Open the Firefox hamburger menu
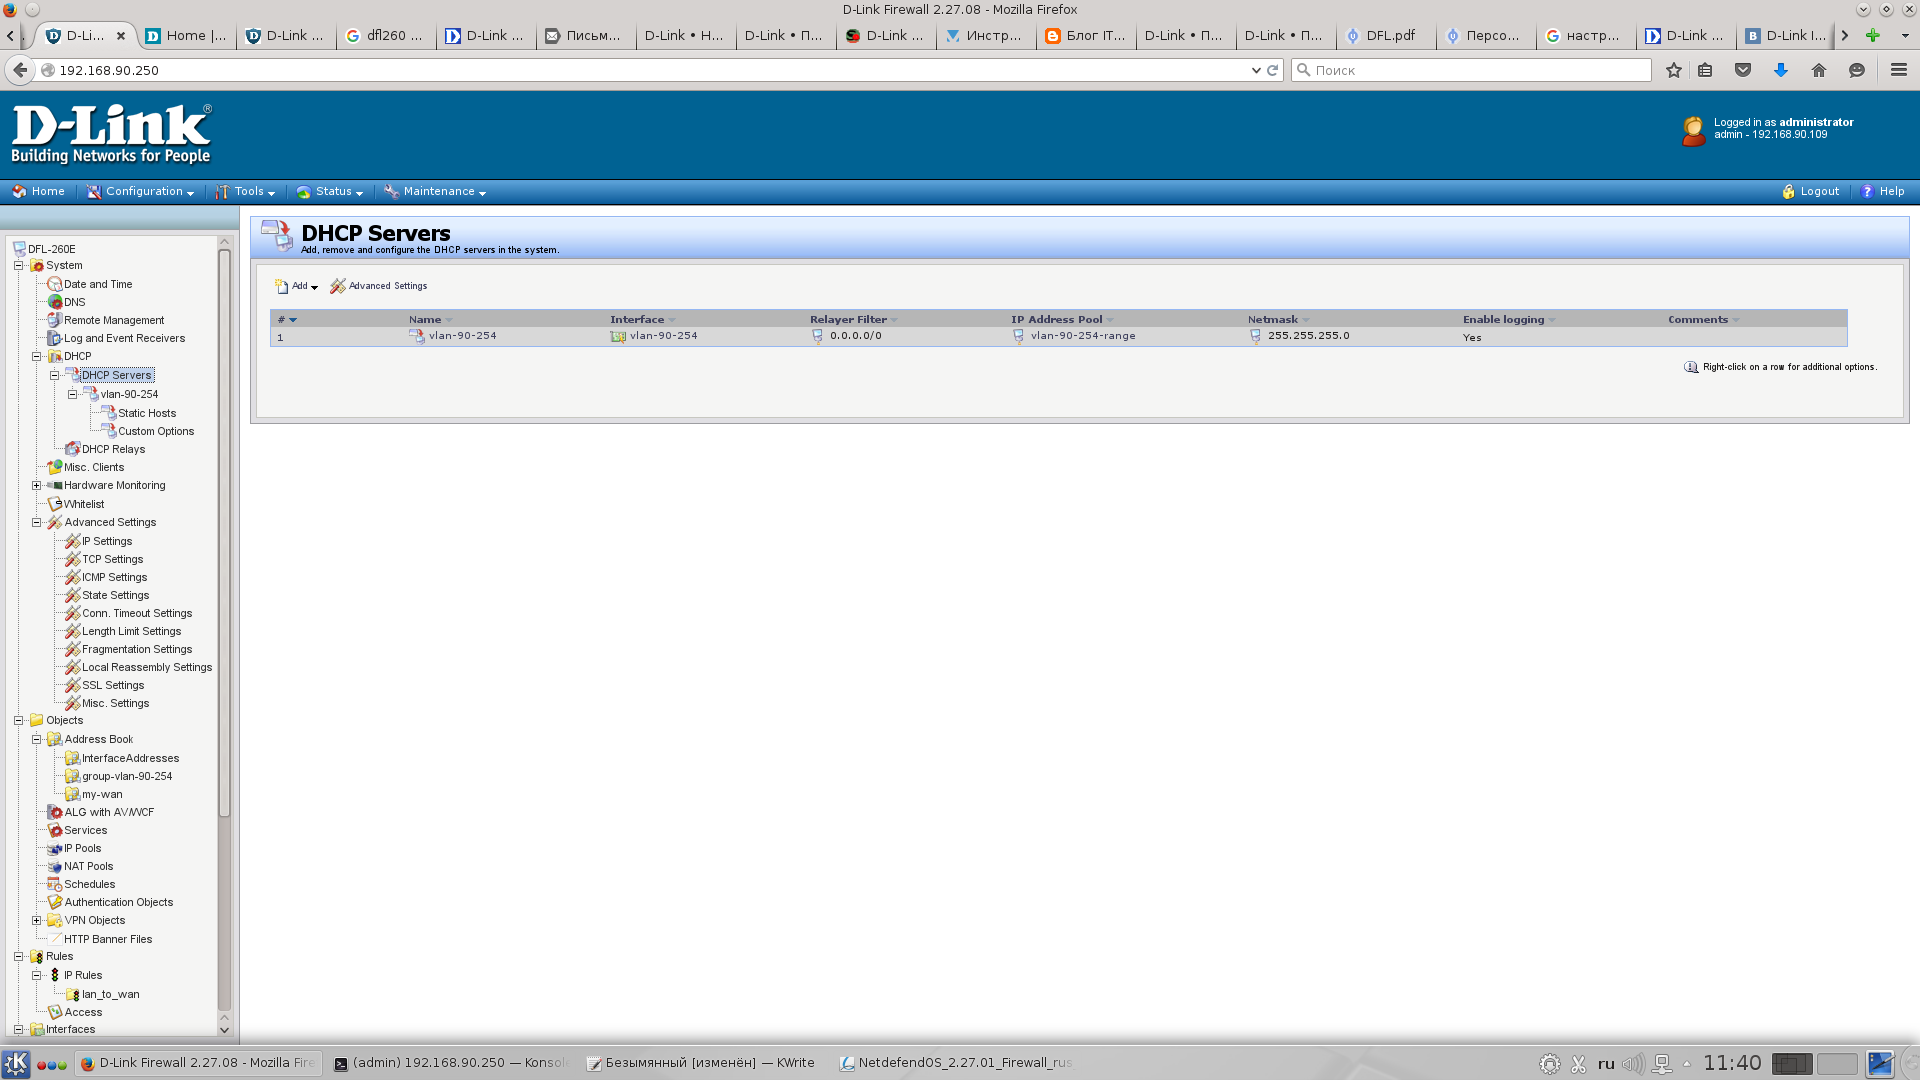 [x=1898, y=70]
